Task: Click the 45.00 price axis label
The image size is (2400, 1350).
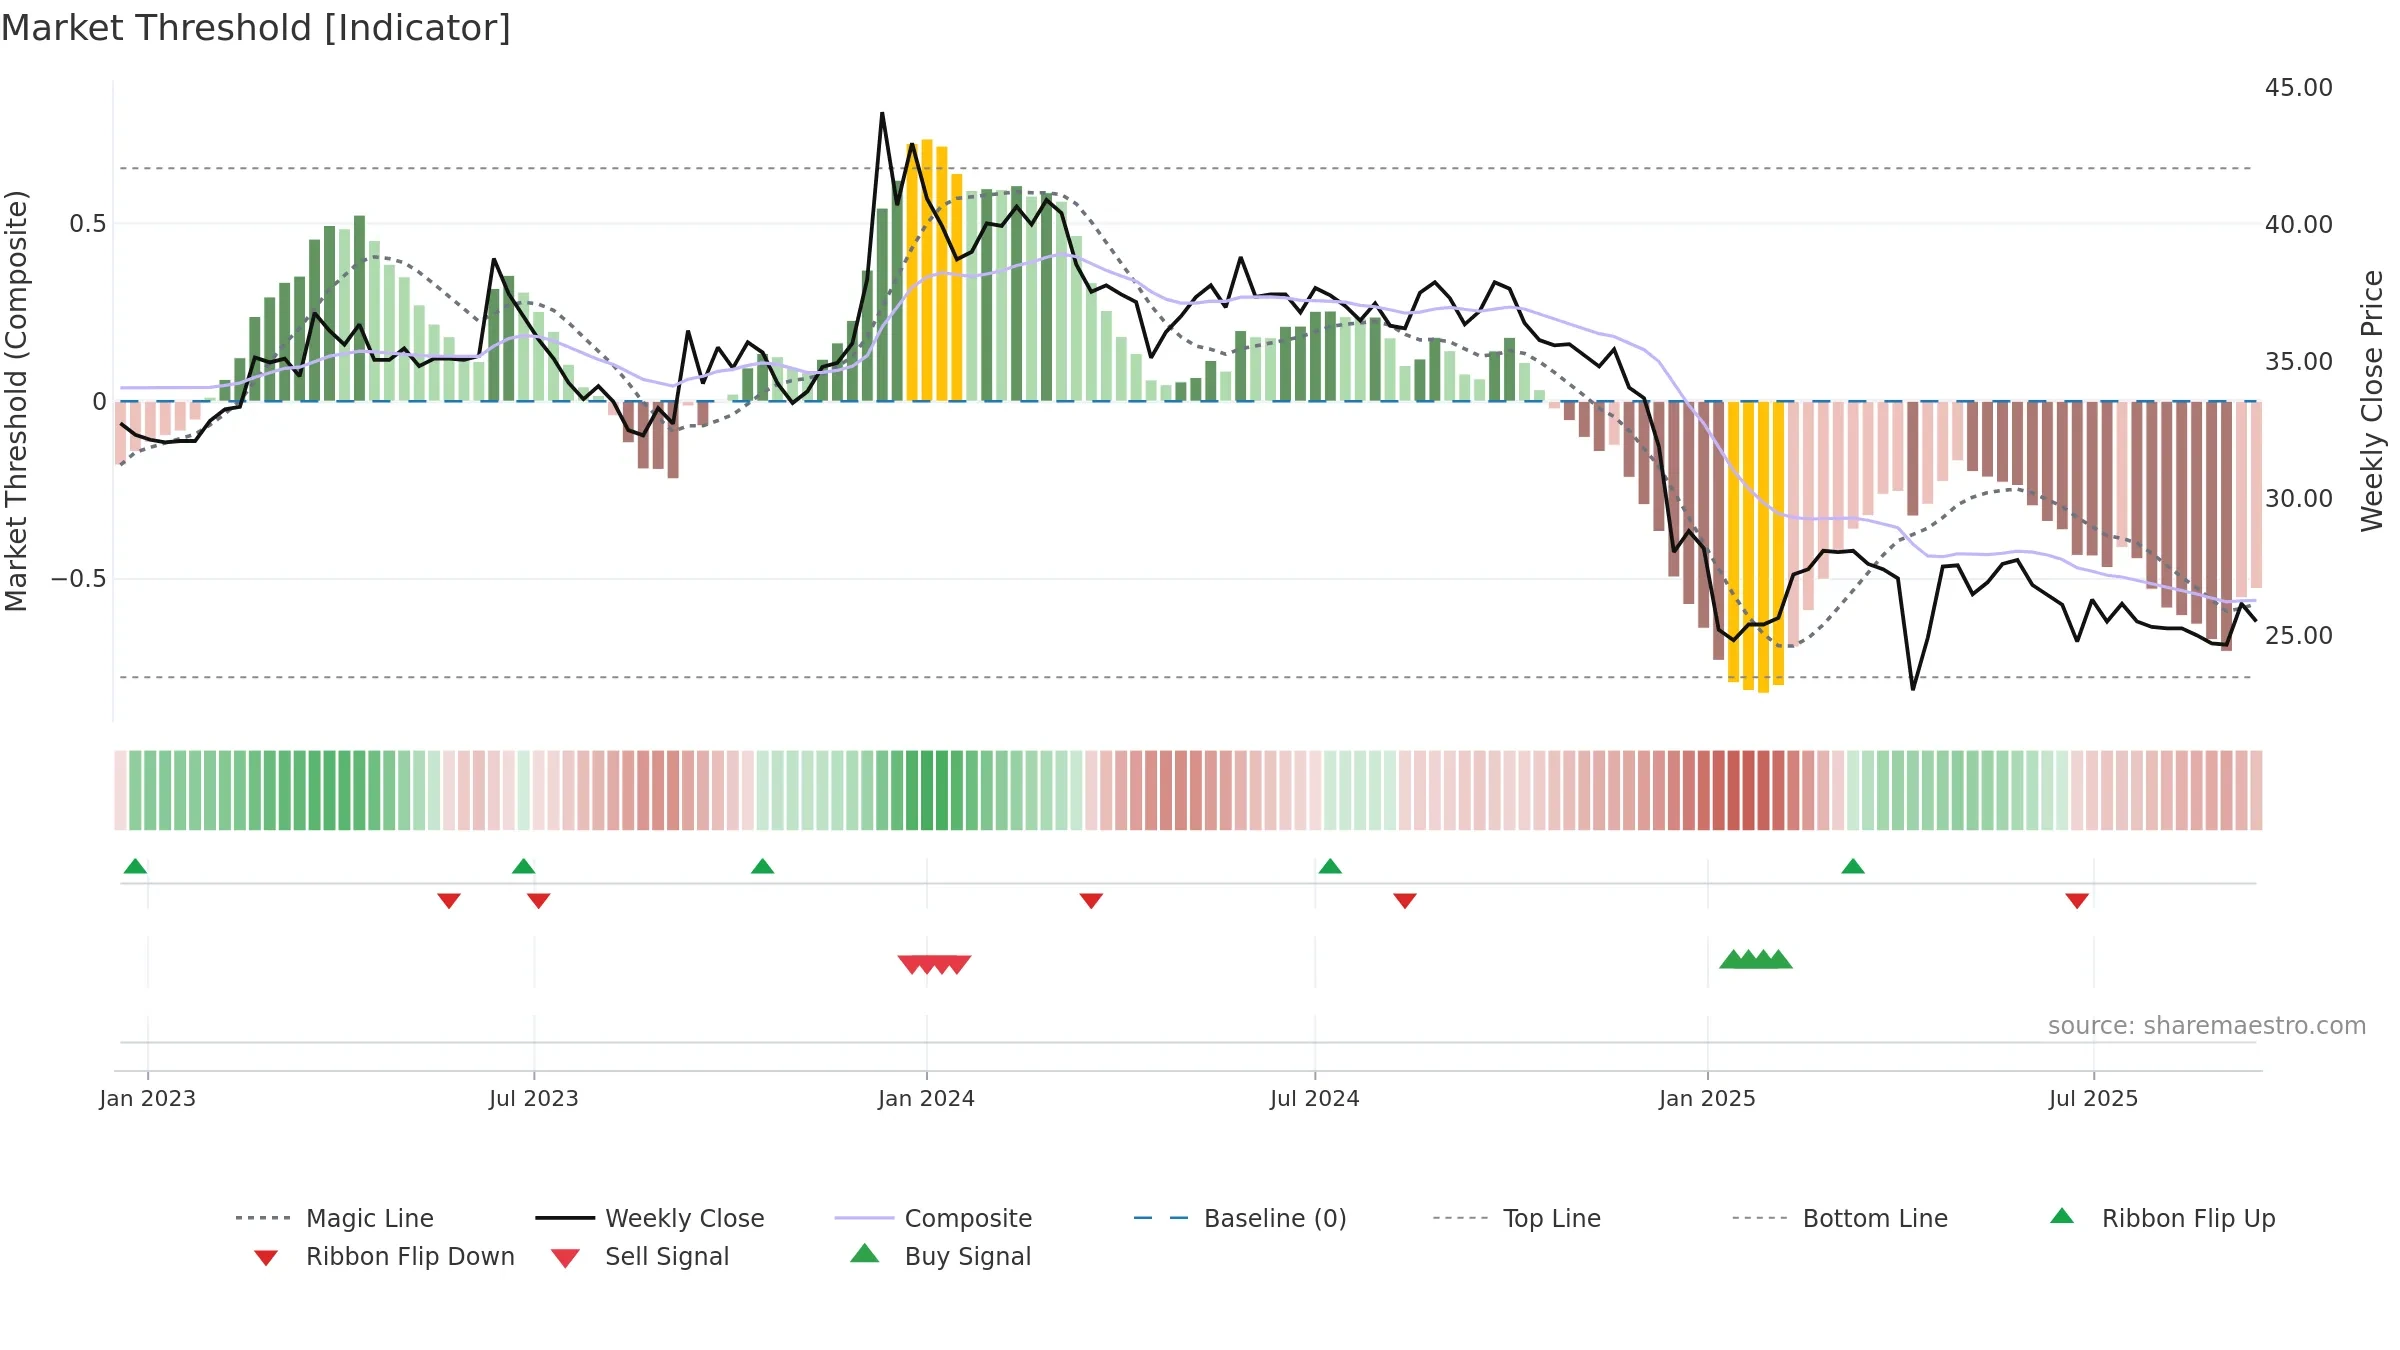Action: 2299,88
